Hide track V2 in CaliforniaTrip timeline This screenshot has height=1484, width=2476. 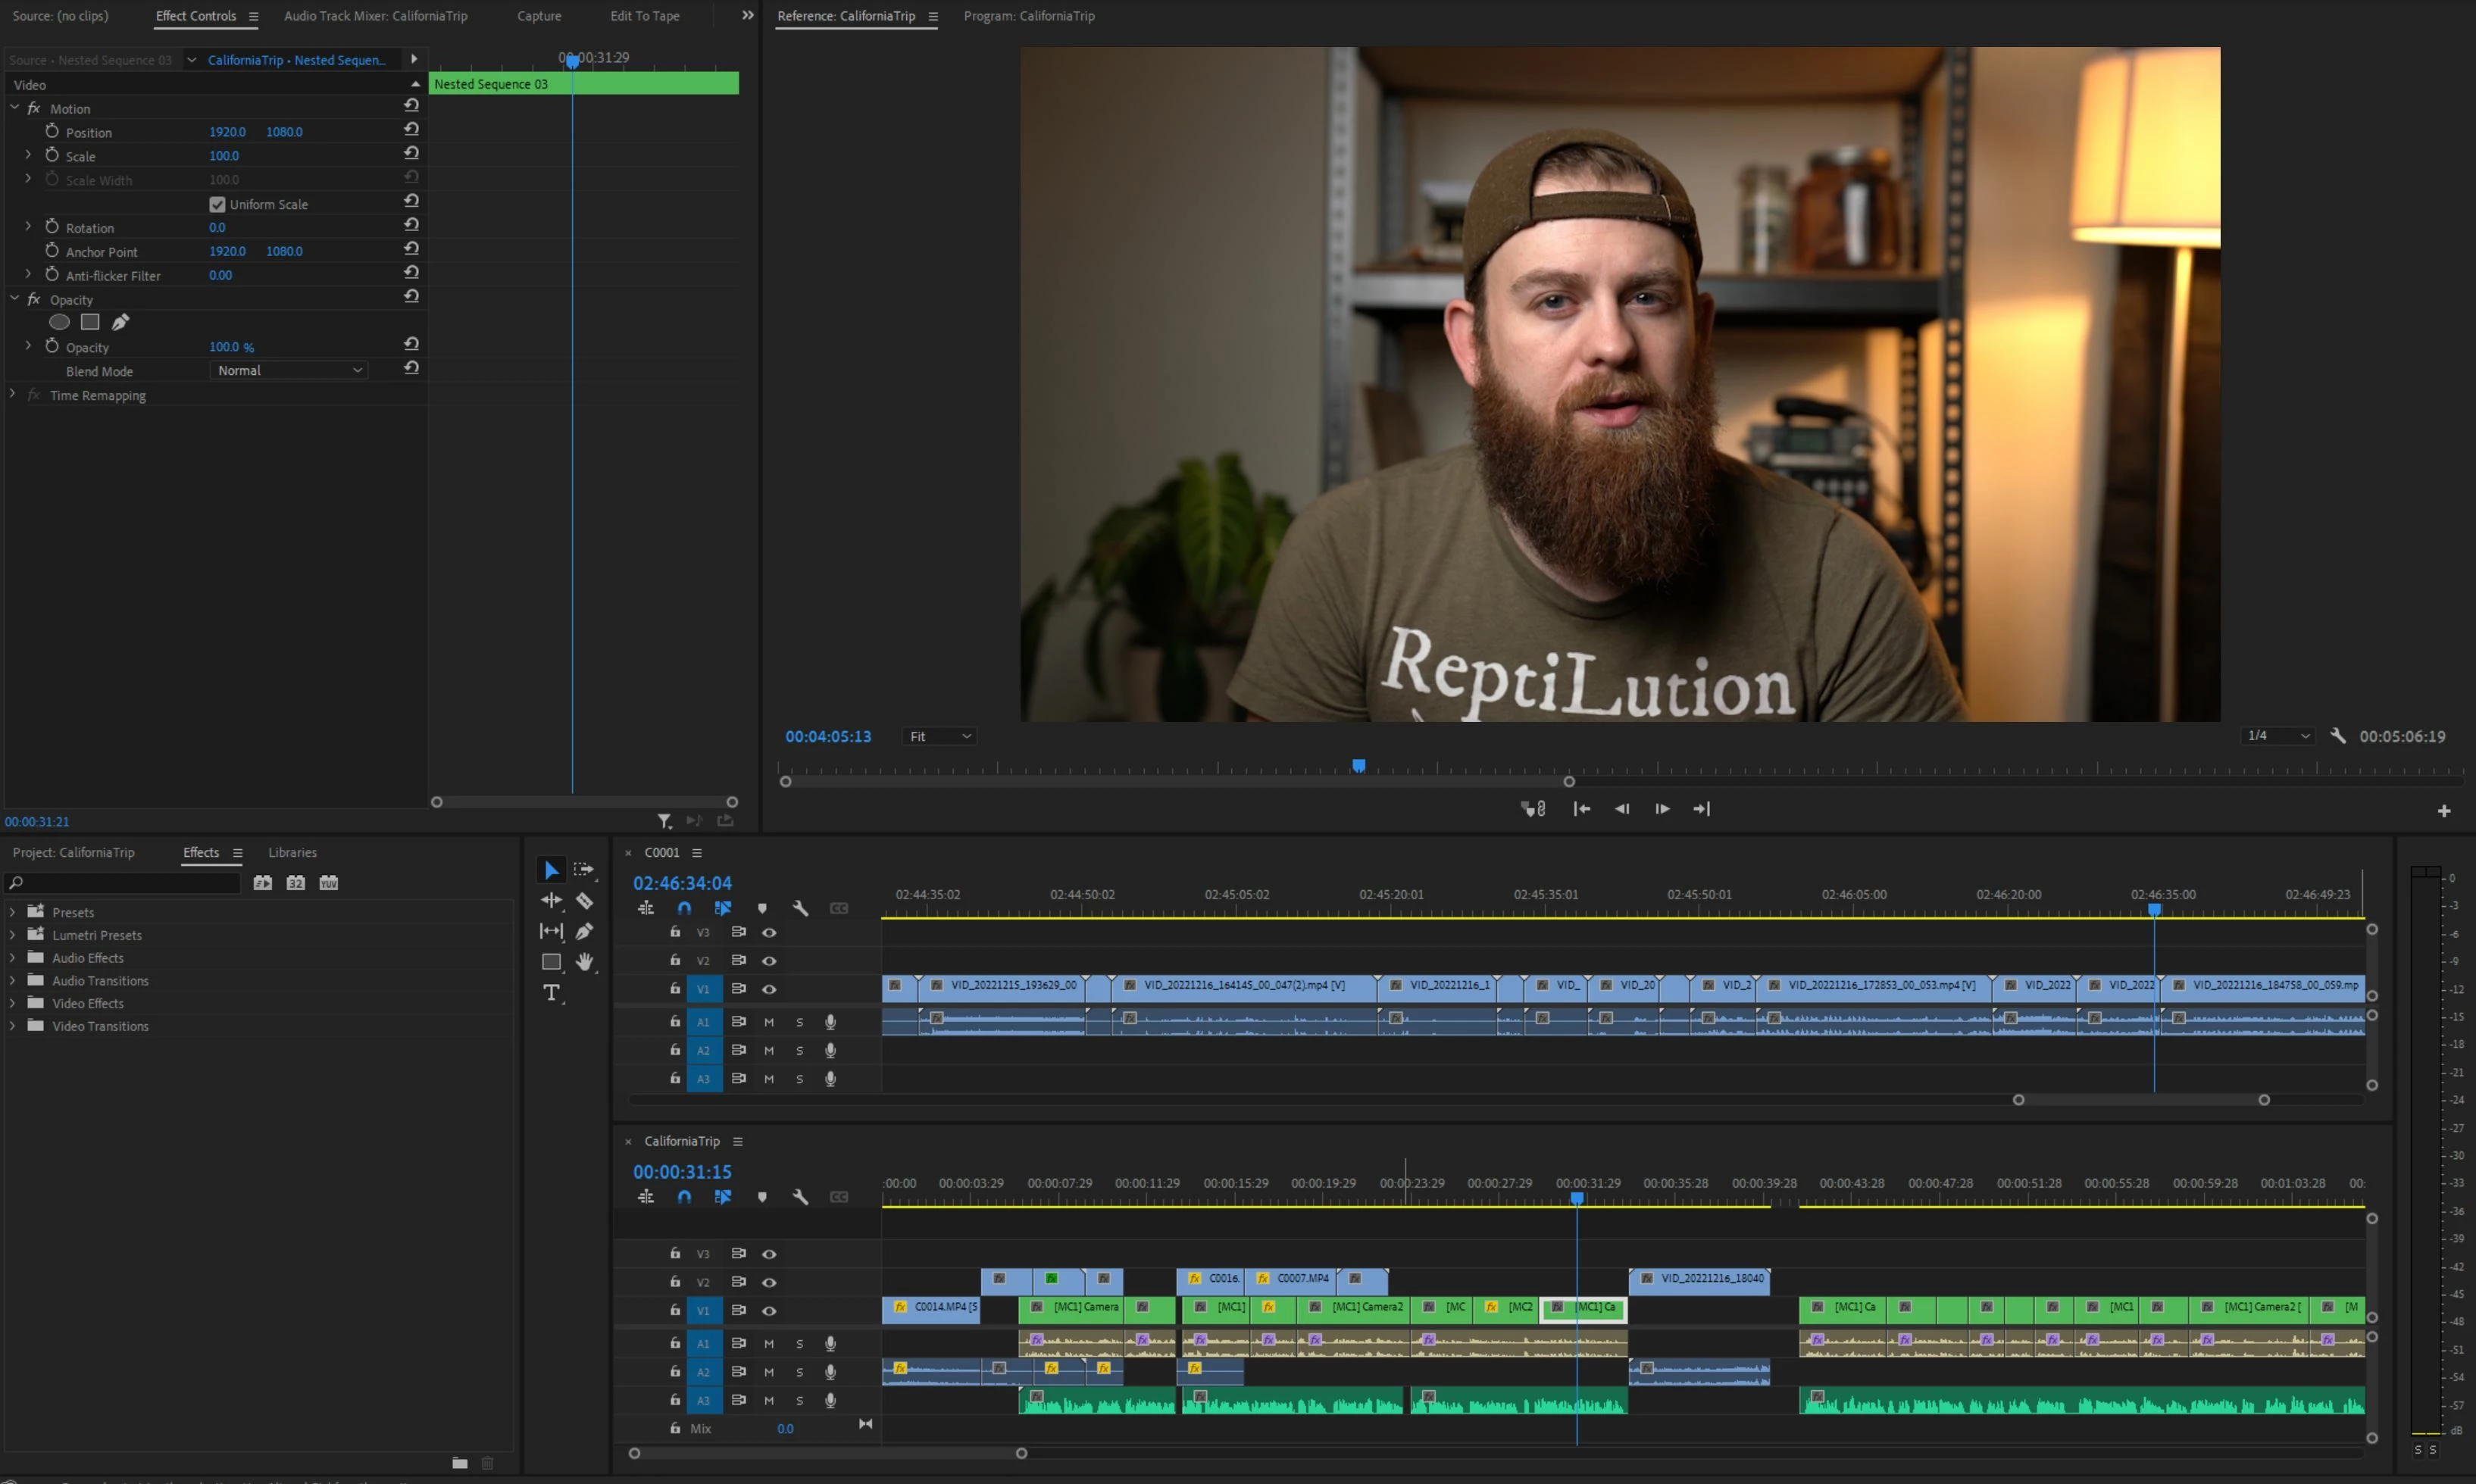769,1282
